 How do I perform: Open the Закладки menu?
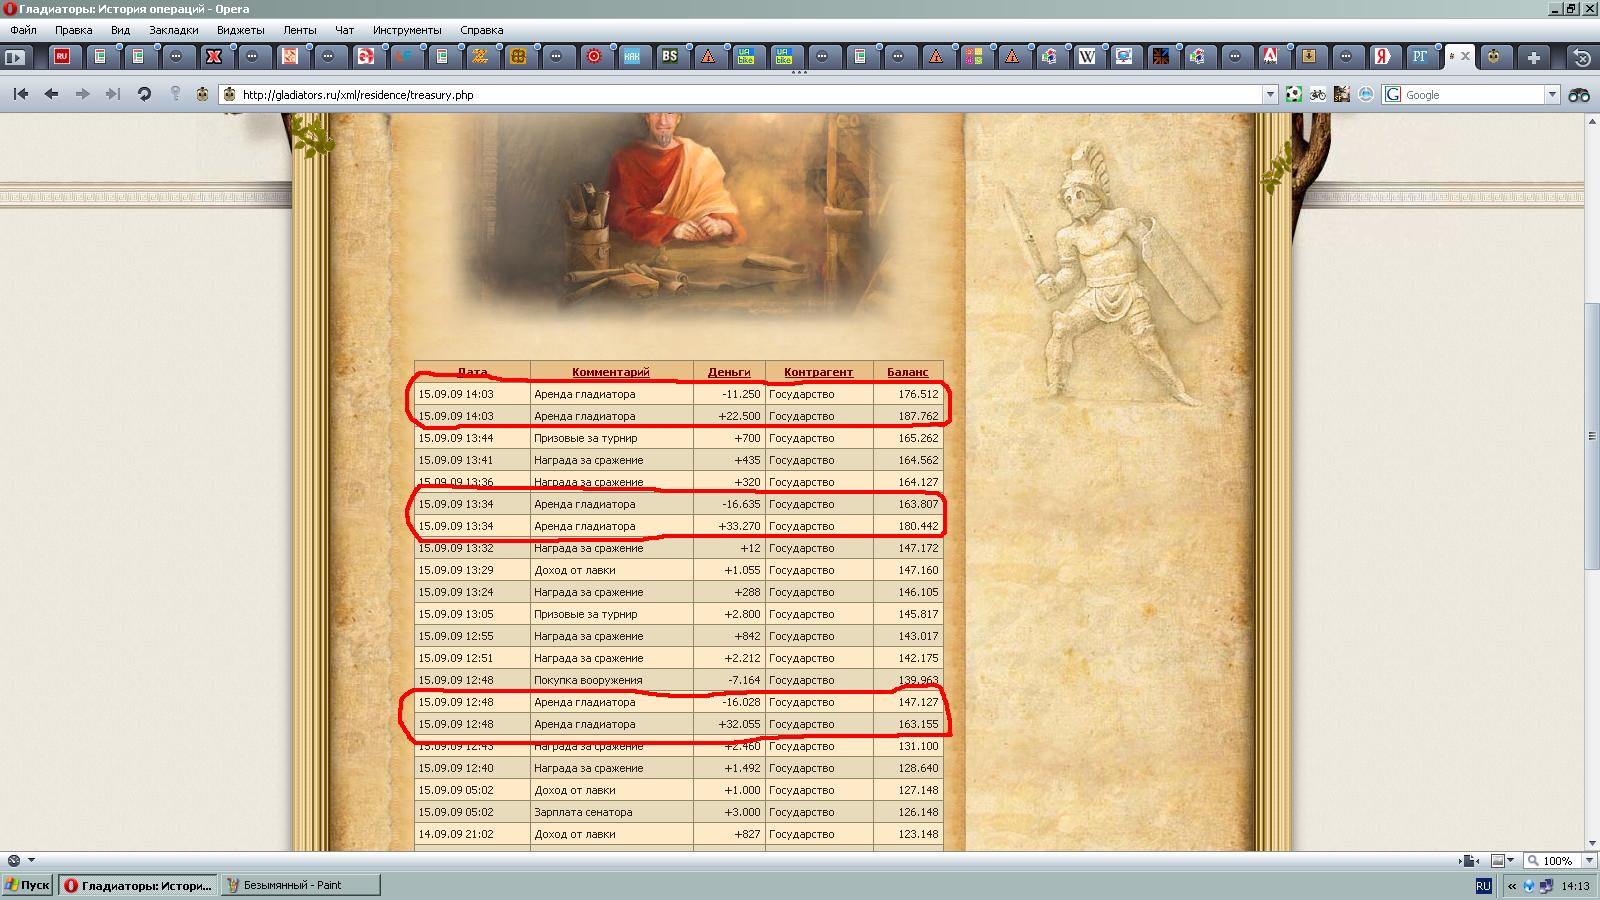[173, 30]
